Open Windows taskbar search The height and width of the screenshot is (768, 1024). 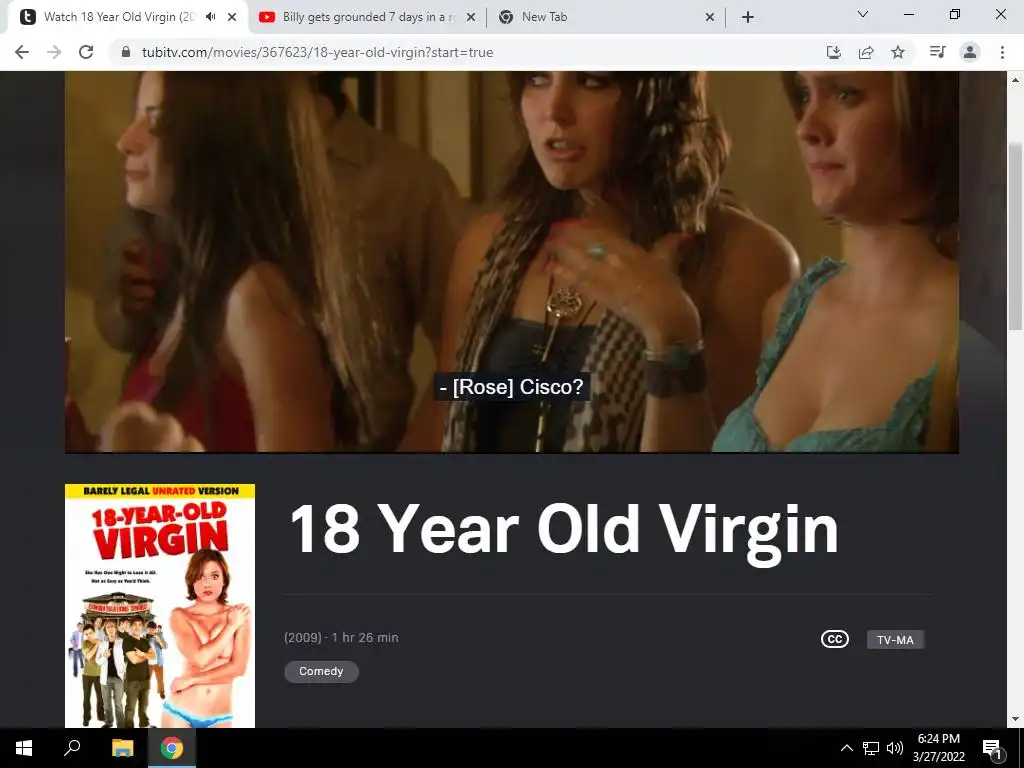(72, 748)
